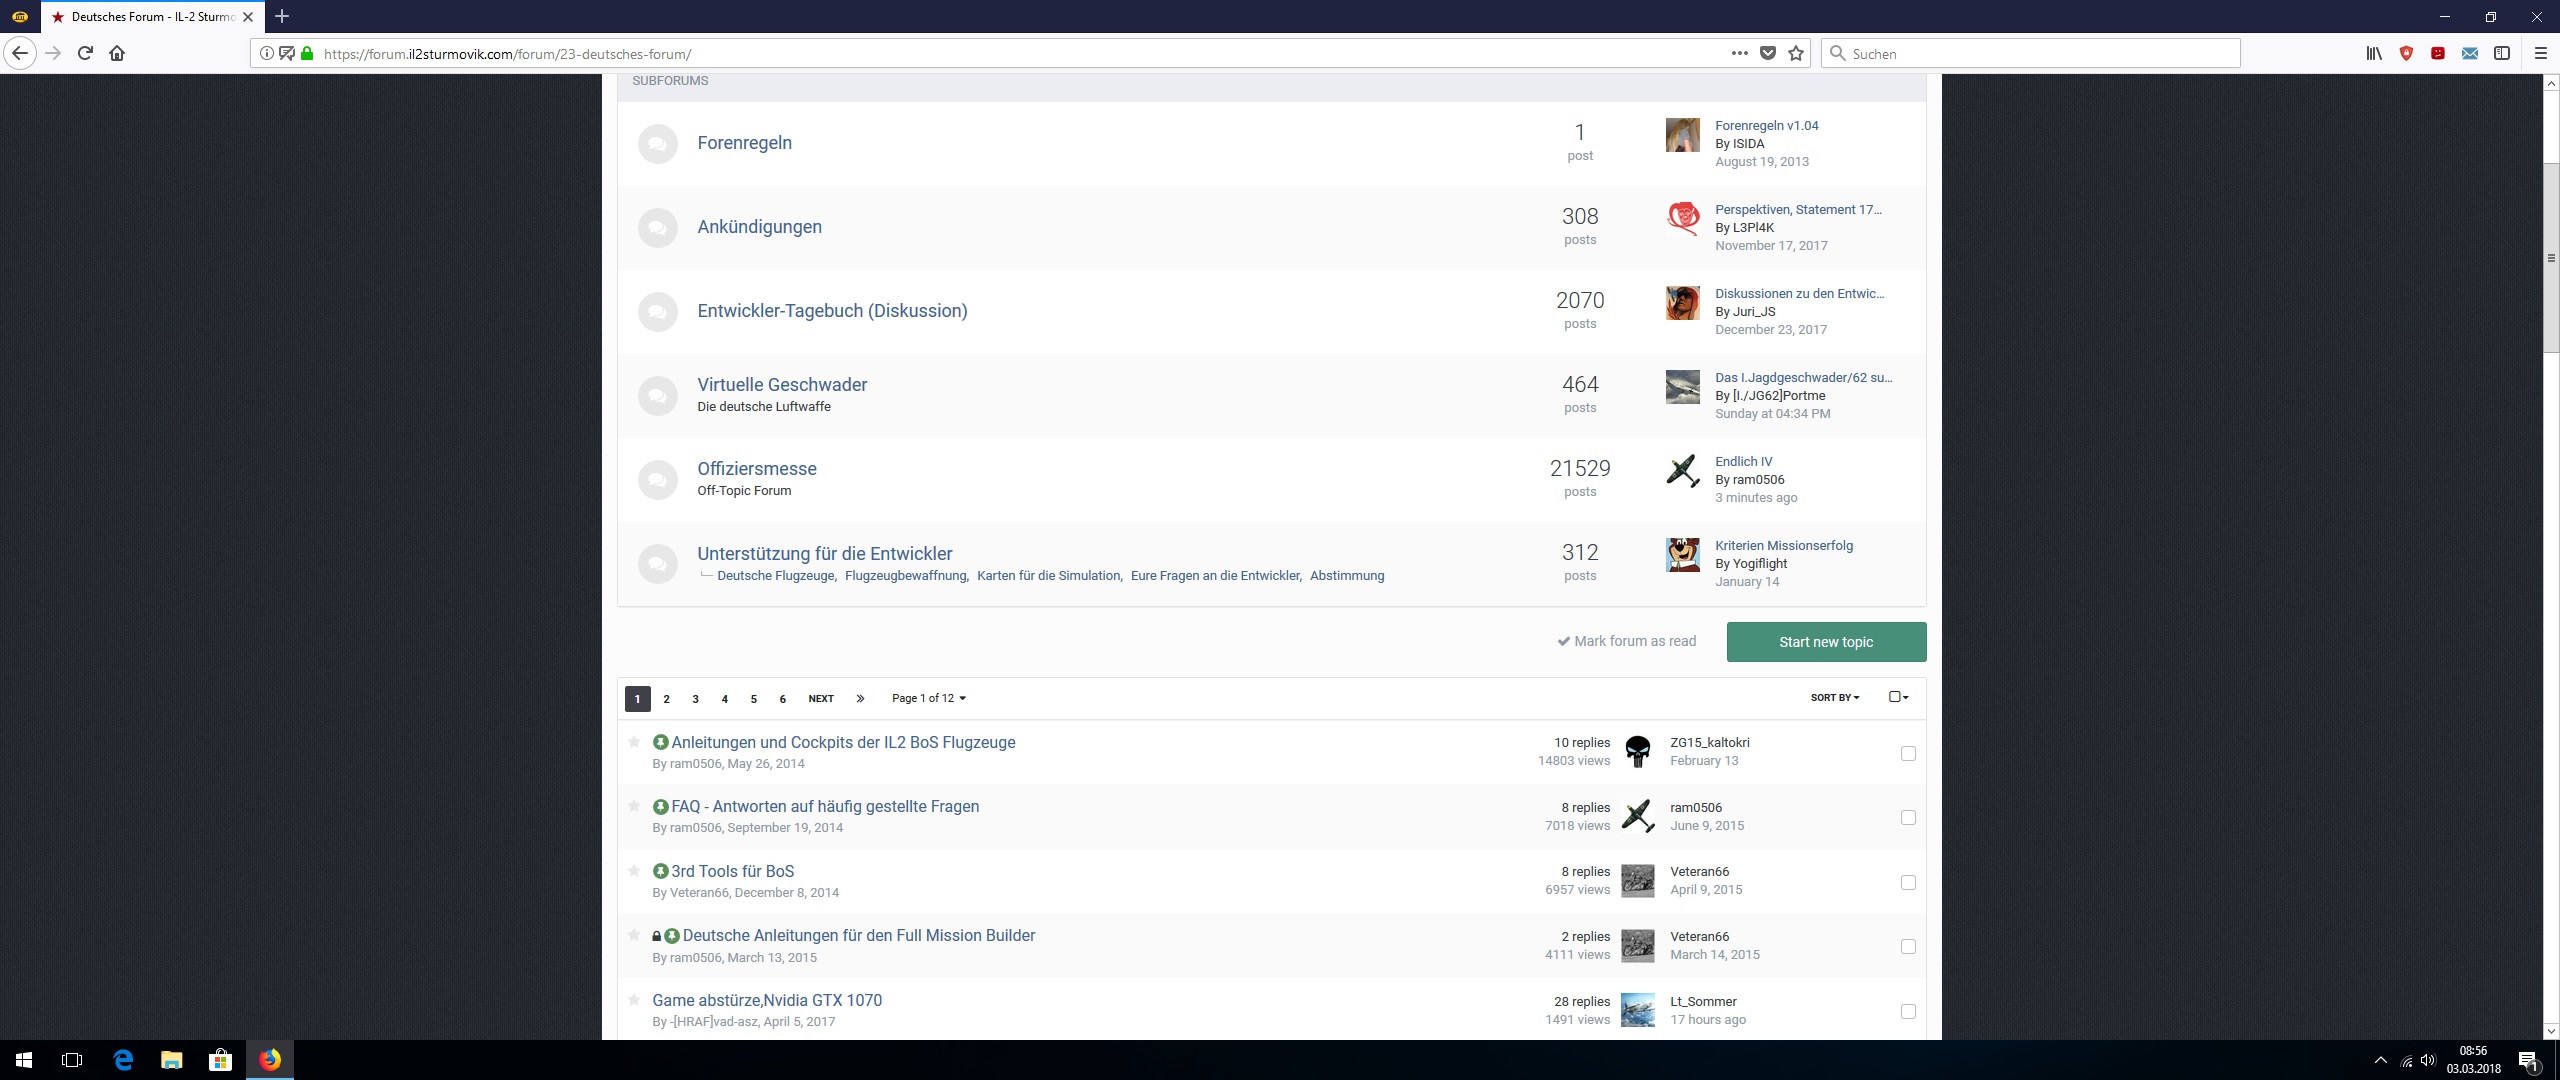
Task: Open the Page 1 of 12 dropdown
Action: [928, 698]
